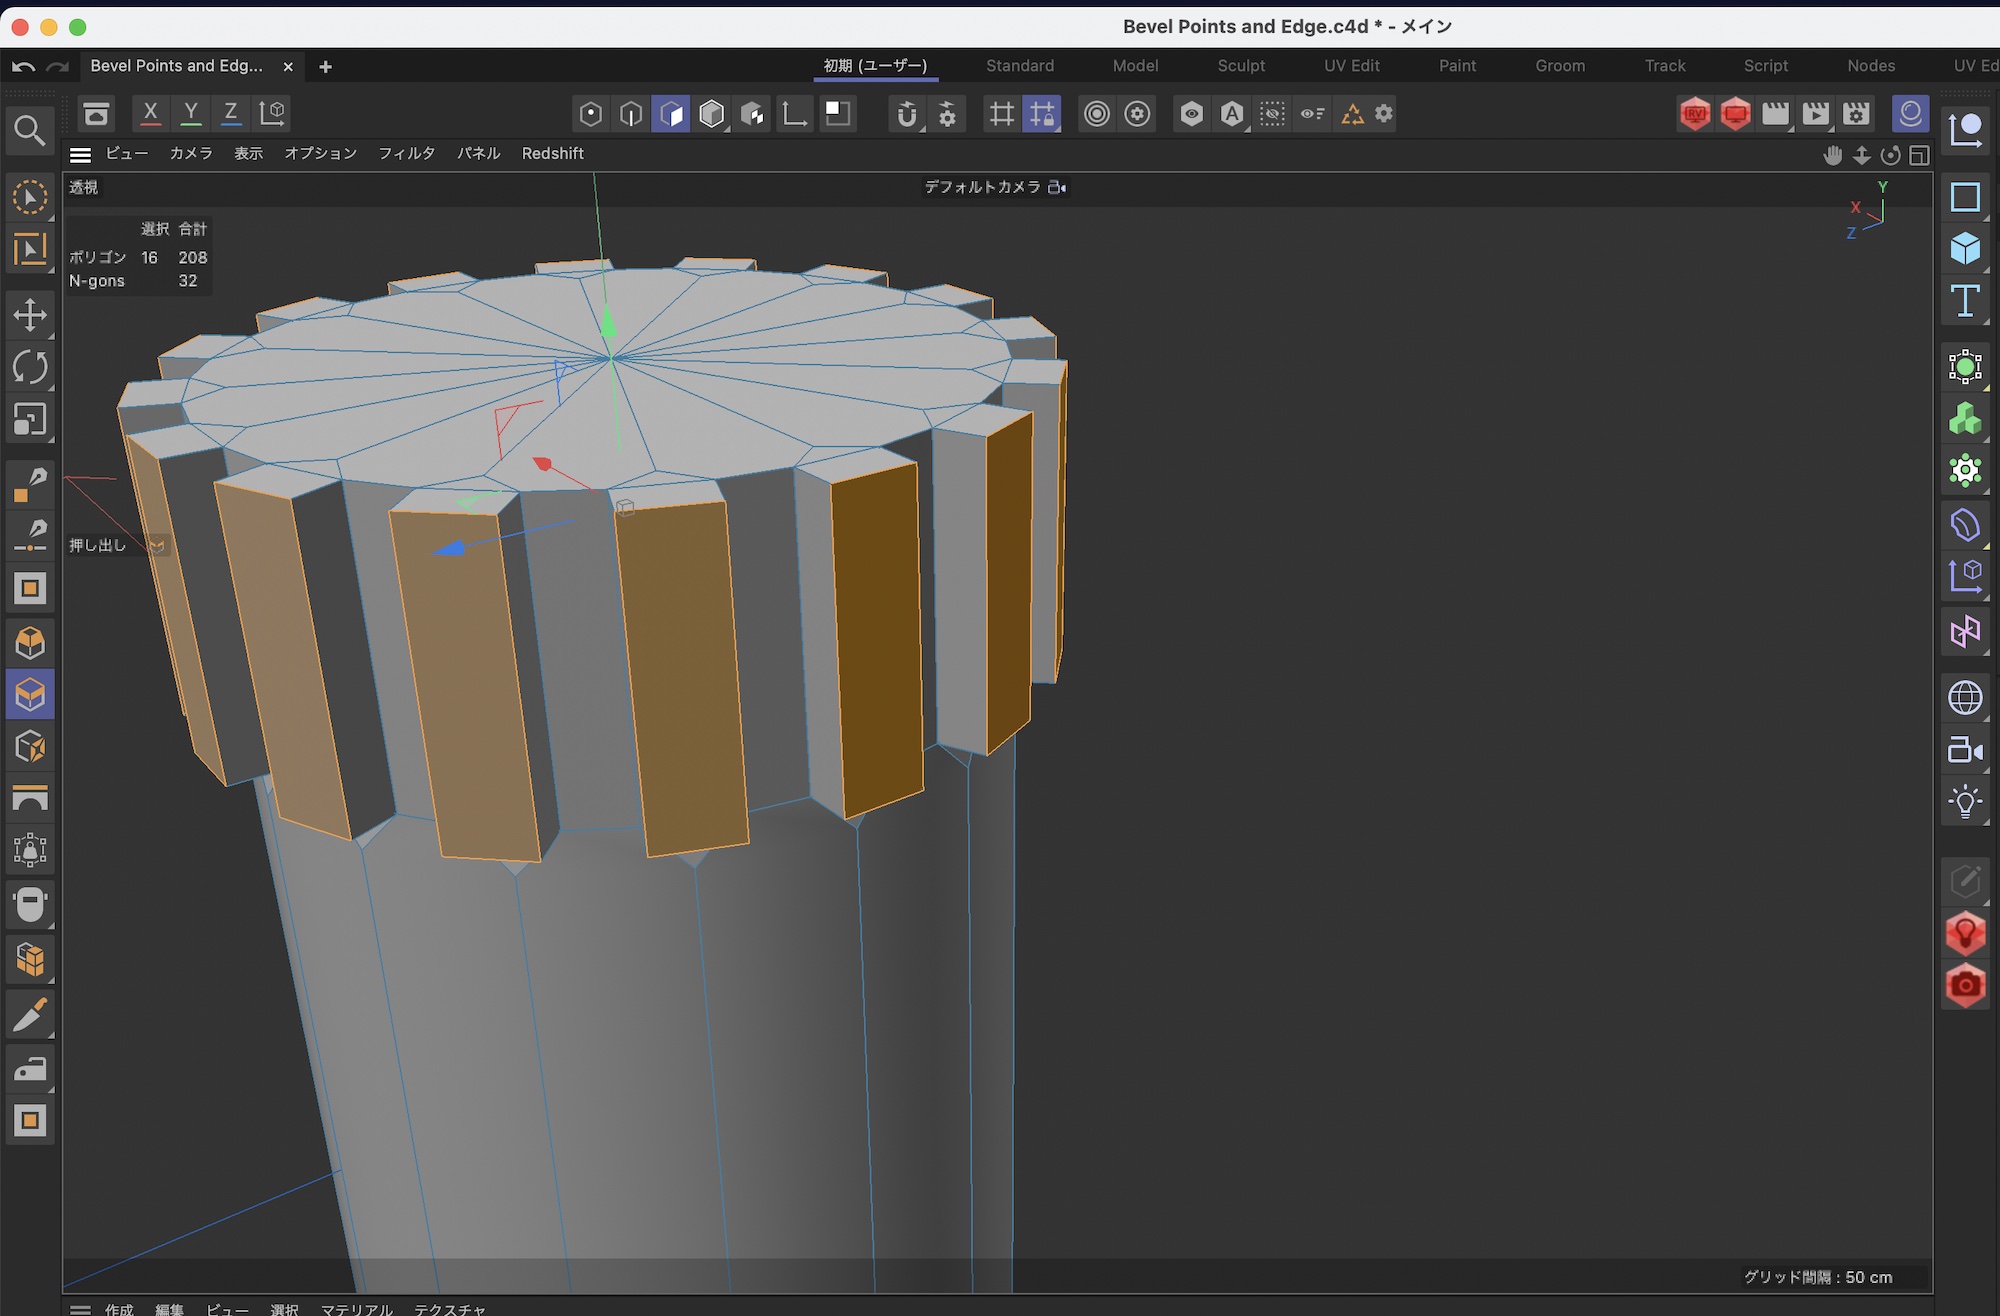Screen dimensions: 2000x1316
Task: Switch to the Sculpt layout tab
Action: pos(1240,66)
